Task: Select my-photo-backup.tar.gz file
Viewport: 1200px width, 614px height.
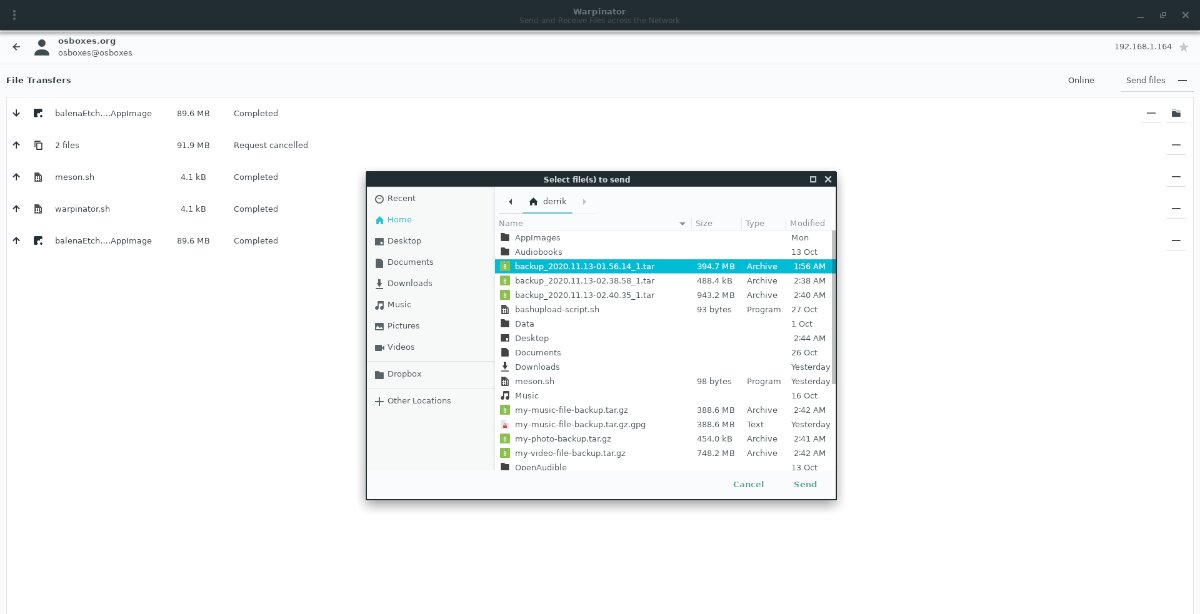Action: click(562, 439)
